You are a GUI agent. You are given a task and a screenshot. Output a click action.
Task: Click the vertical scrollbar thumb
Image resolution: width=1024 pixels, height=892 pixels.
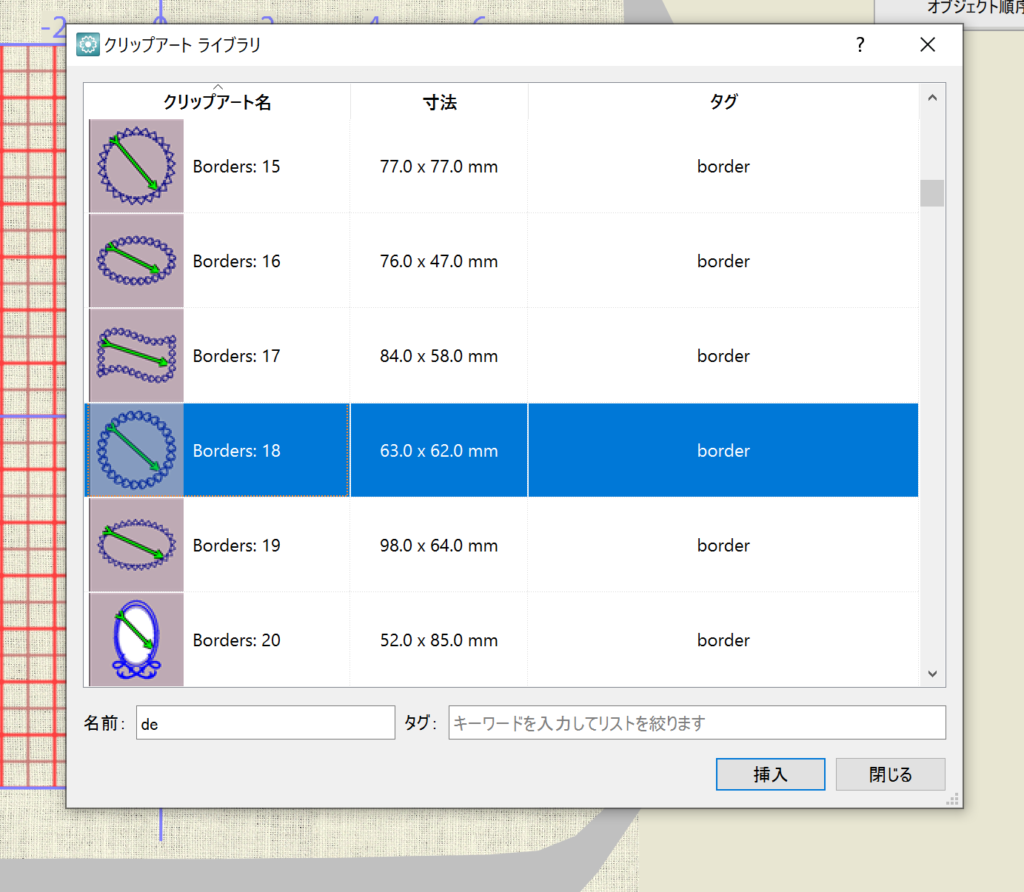click(932, 193)
